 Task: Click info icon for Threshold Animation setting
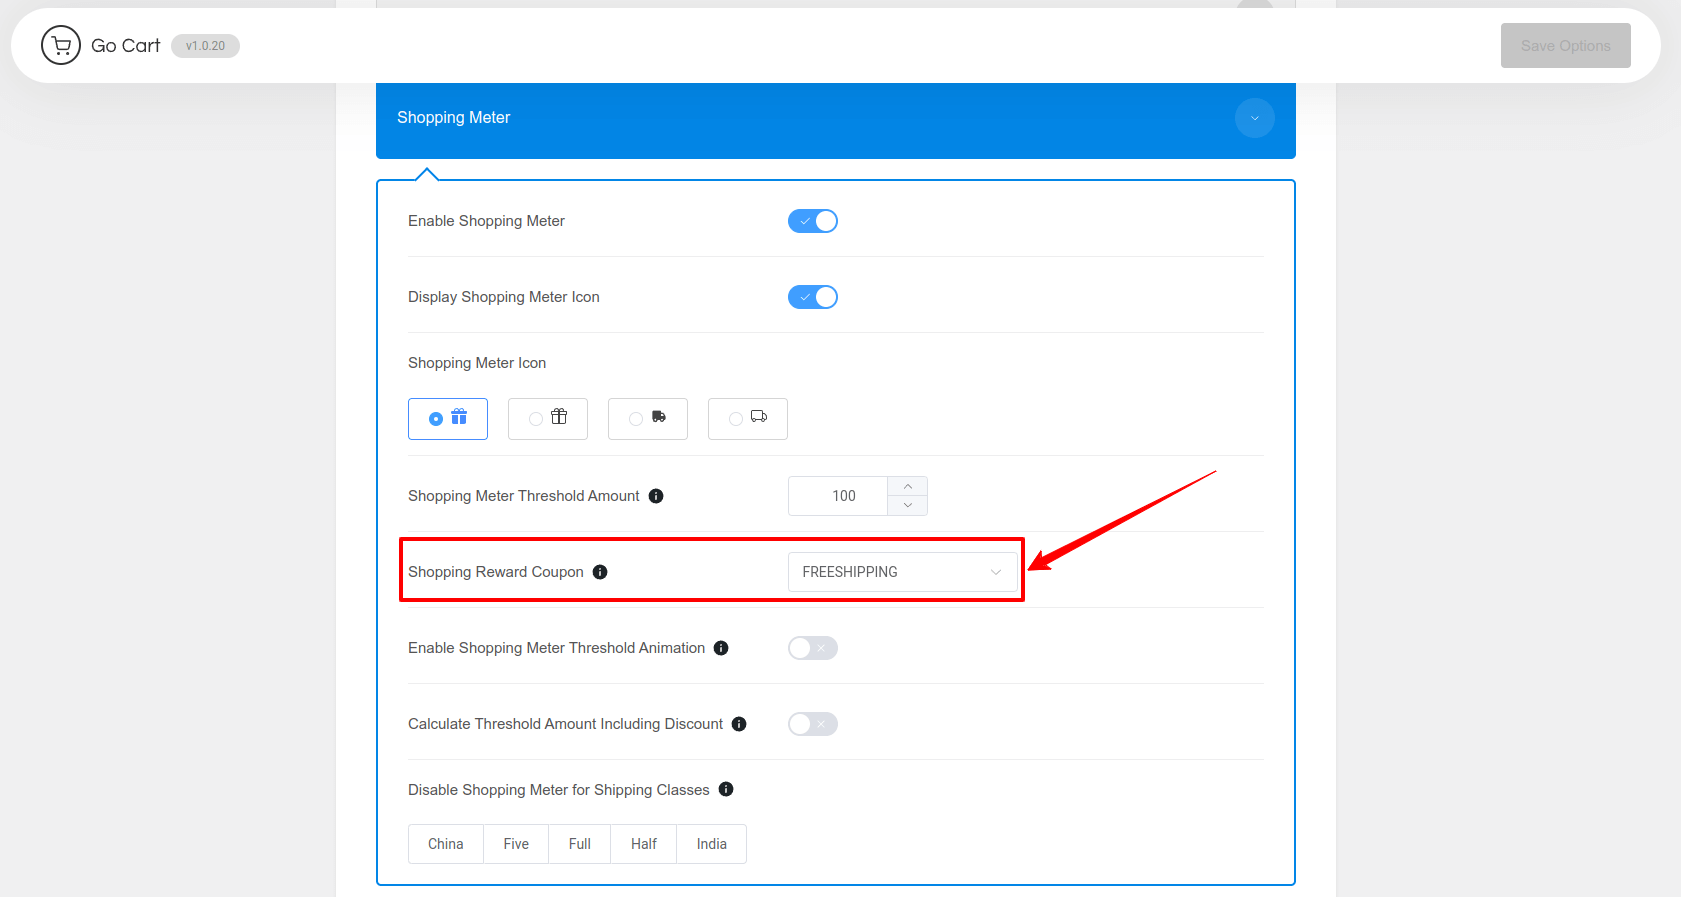(x=721, y=648)
